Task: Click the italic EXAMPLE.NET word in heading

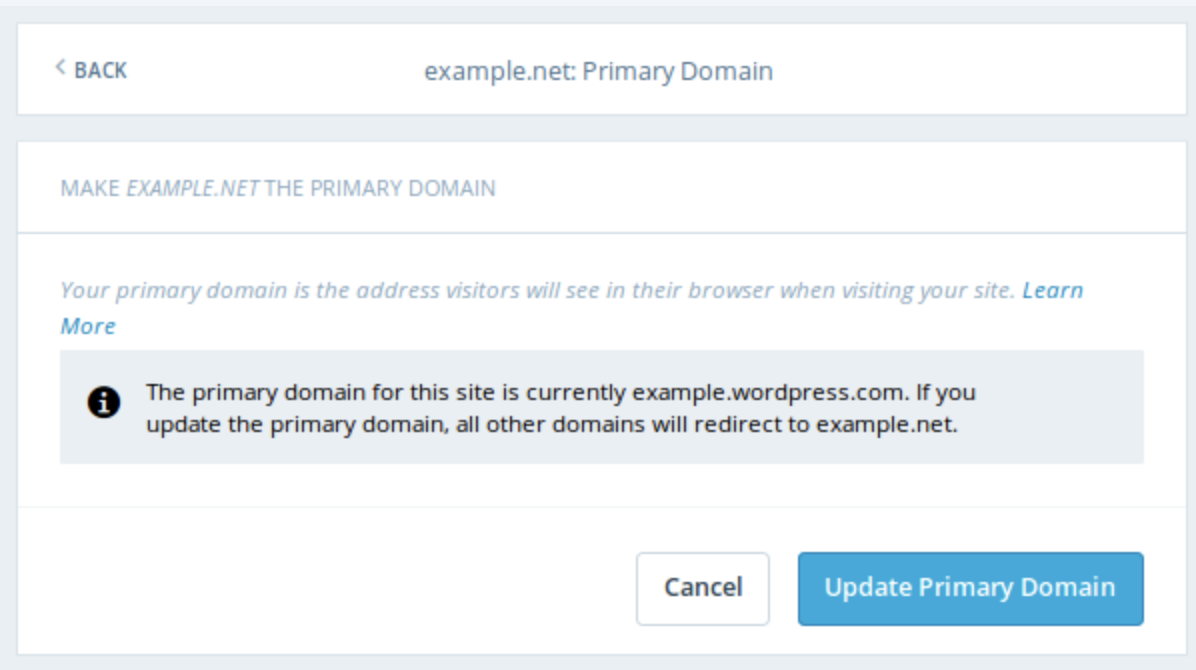Action: click(193, 188)
